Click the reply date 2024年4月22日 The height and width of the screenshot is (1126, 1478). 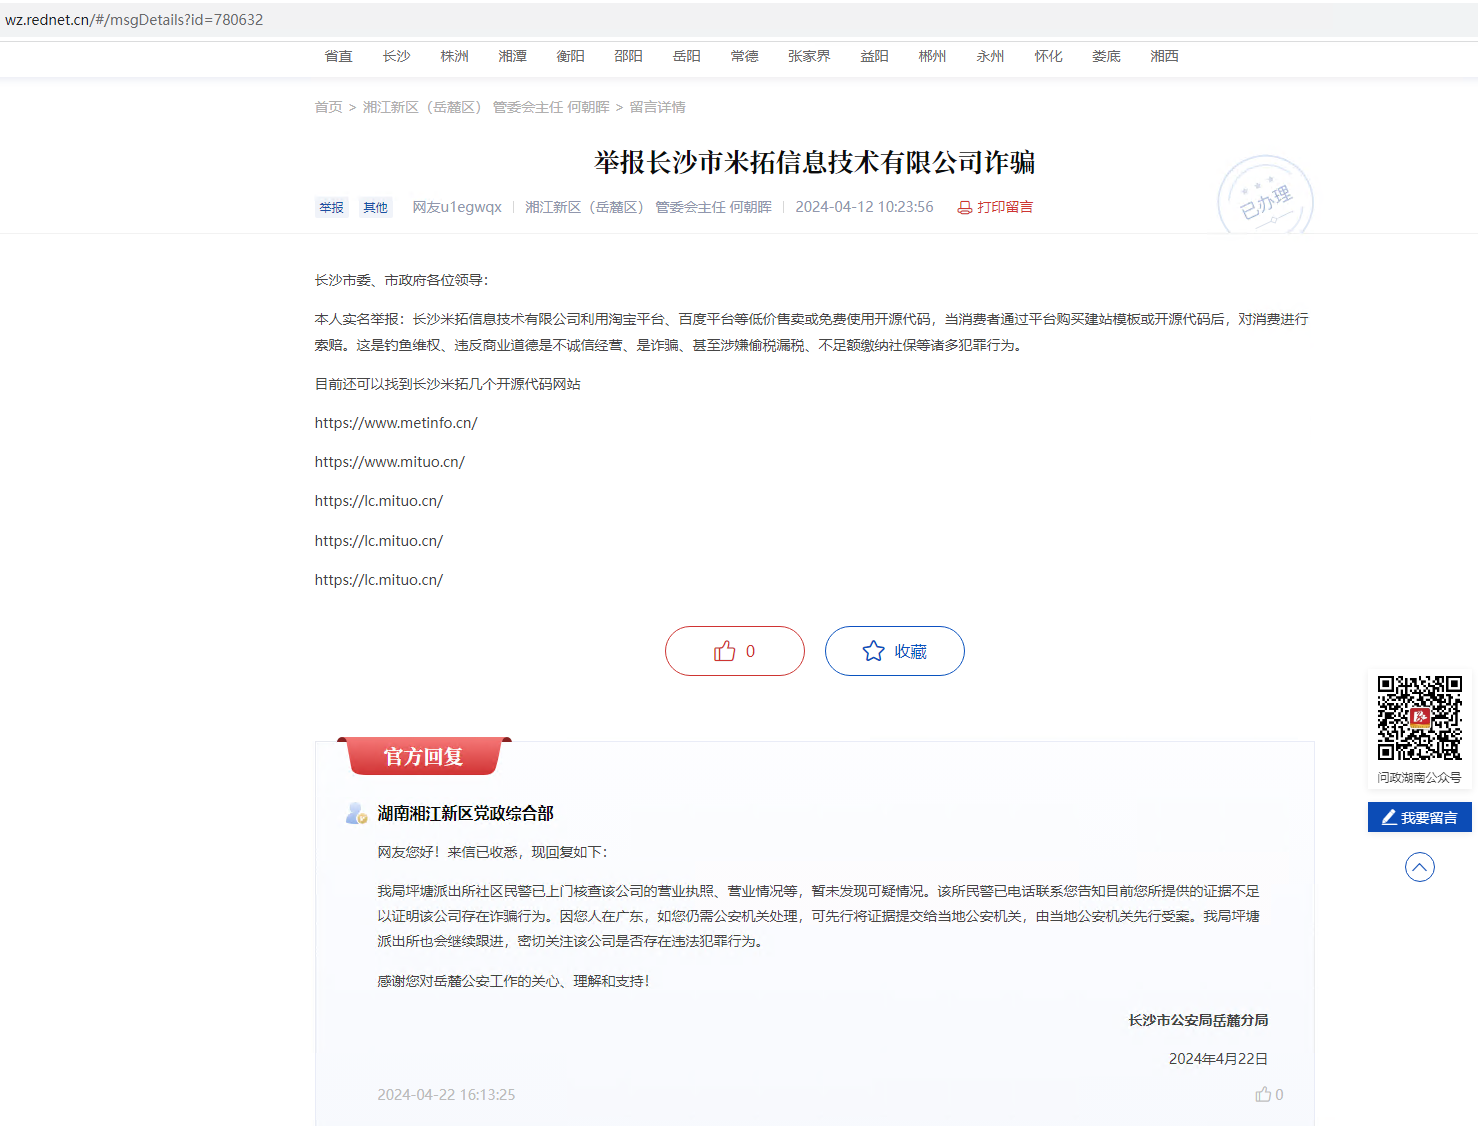point(1219,1059)
